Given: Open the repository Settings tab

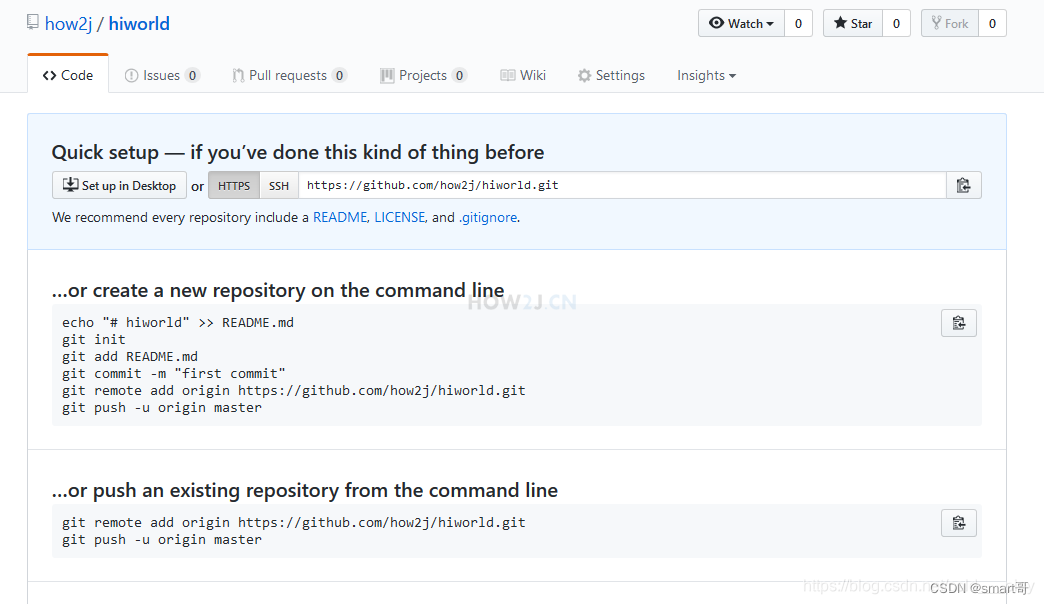Looking at the screenshot, I should (611, 75).
